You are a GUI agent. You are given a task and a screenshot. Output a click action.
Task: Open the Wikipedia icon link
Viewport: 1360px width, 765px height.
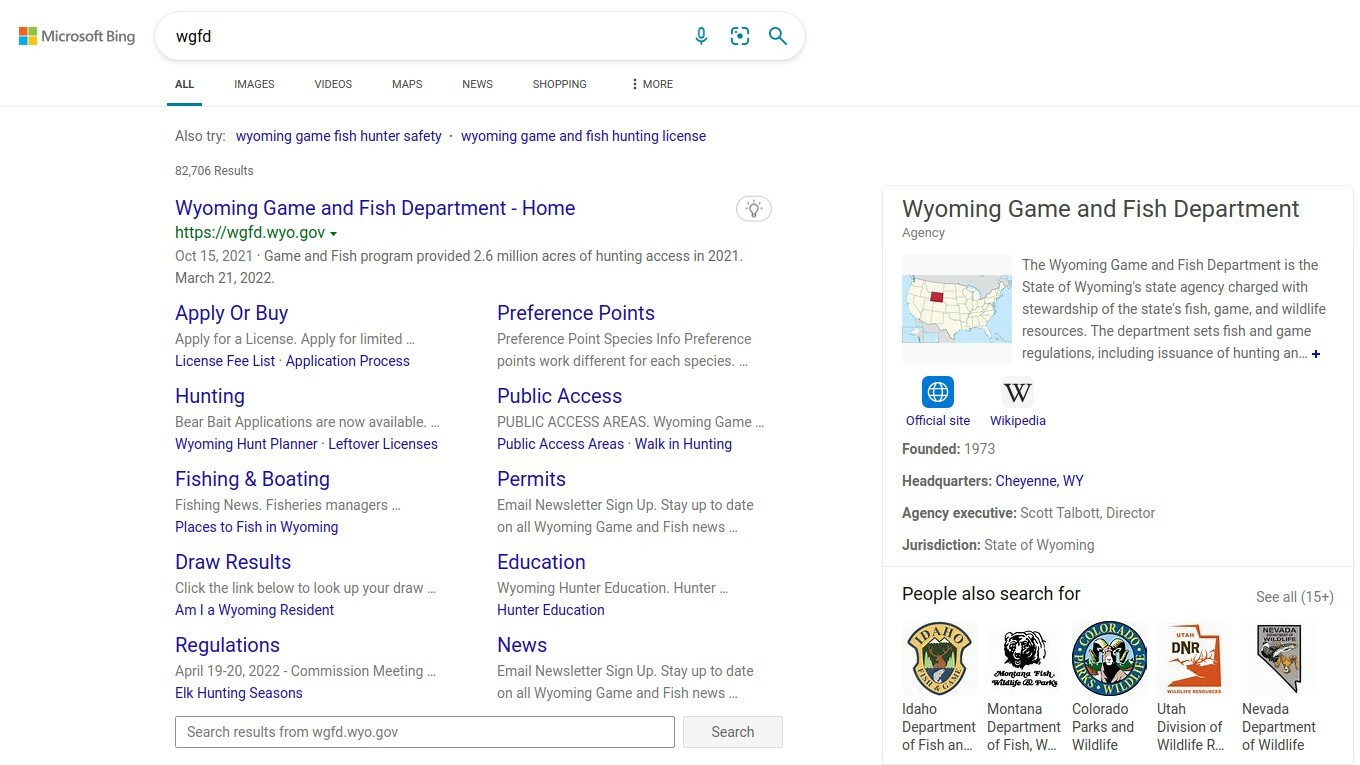(x=1017, y=392)
